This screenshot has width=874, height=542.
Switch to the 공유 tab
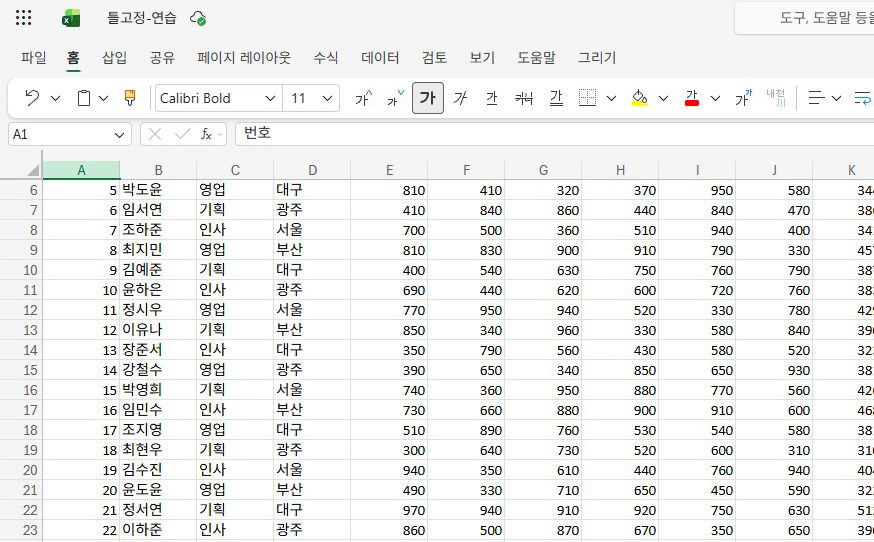(x=162, y=57)
